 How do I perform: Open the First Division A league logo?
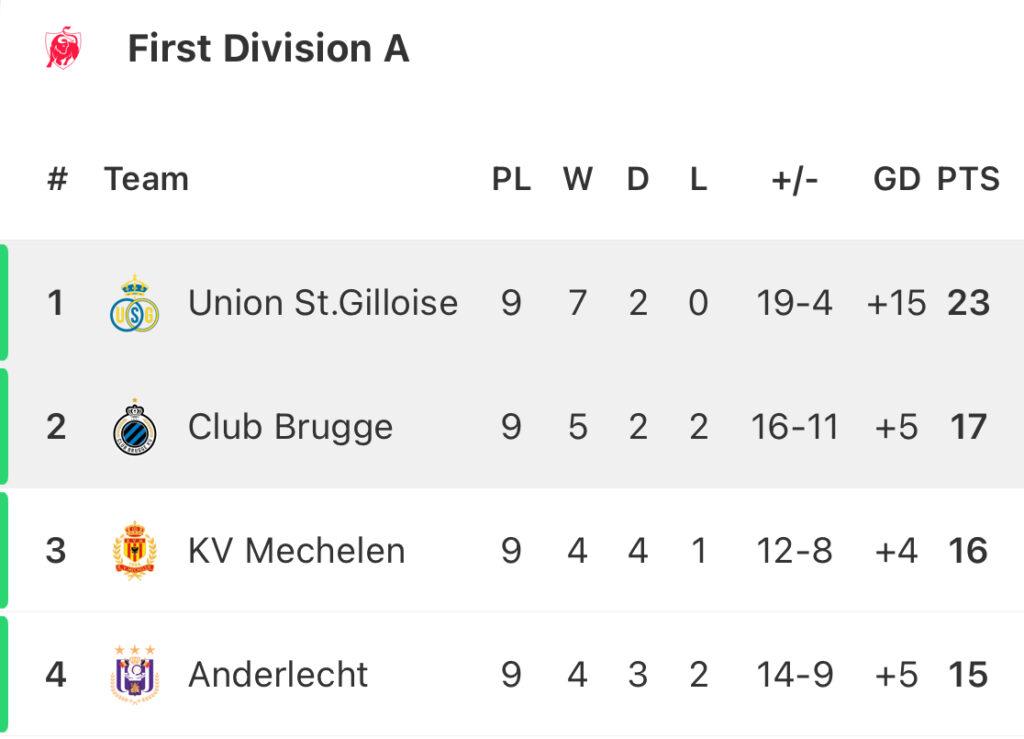click(x=63, y=48)
